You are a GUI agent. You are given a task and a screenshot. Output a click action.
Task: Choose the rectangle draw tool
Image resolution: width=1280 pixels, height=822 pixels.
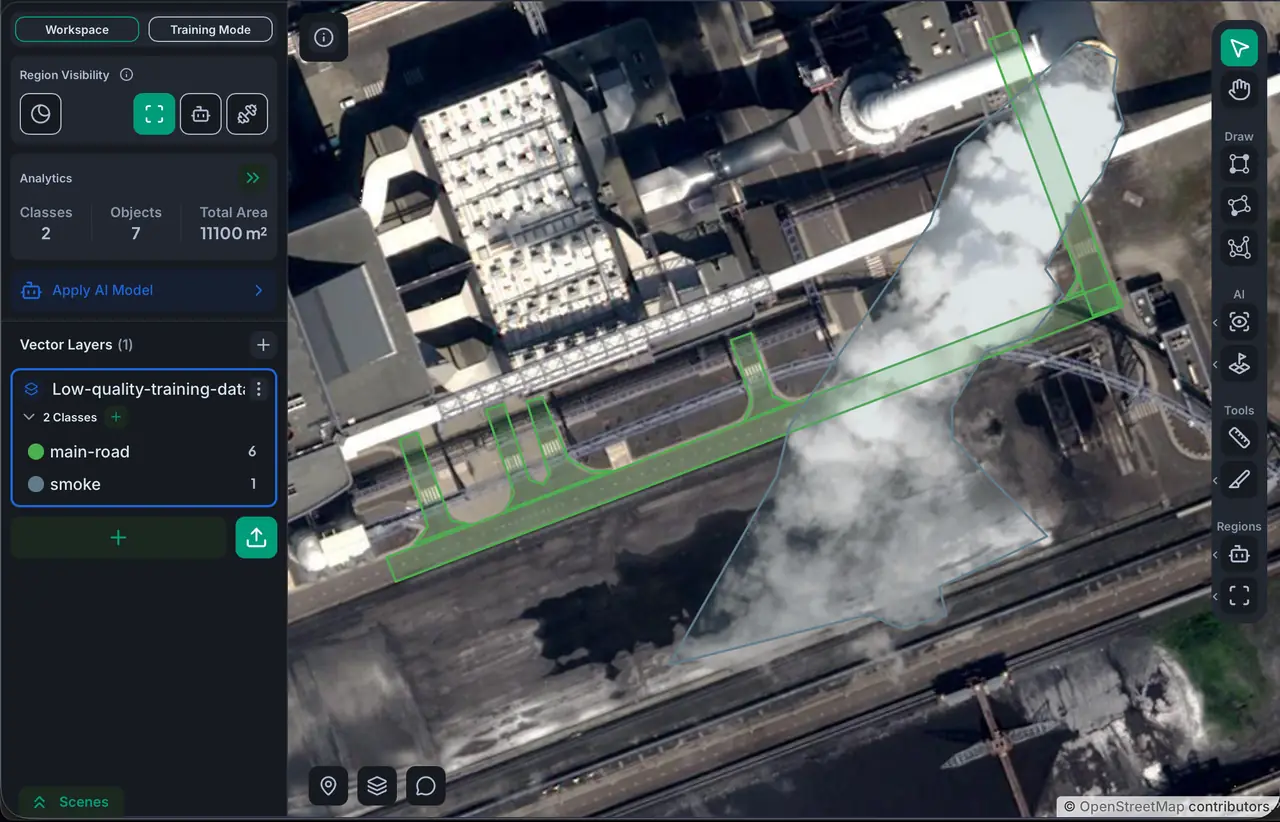pos(1239,163)
